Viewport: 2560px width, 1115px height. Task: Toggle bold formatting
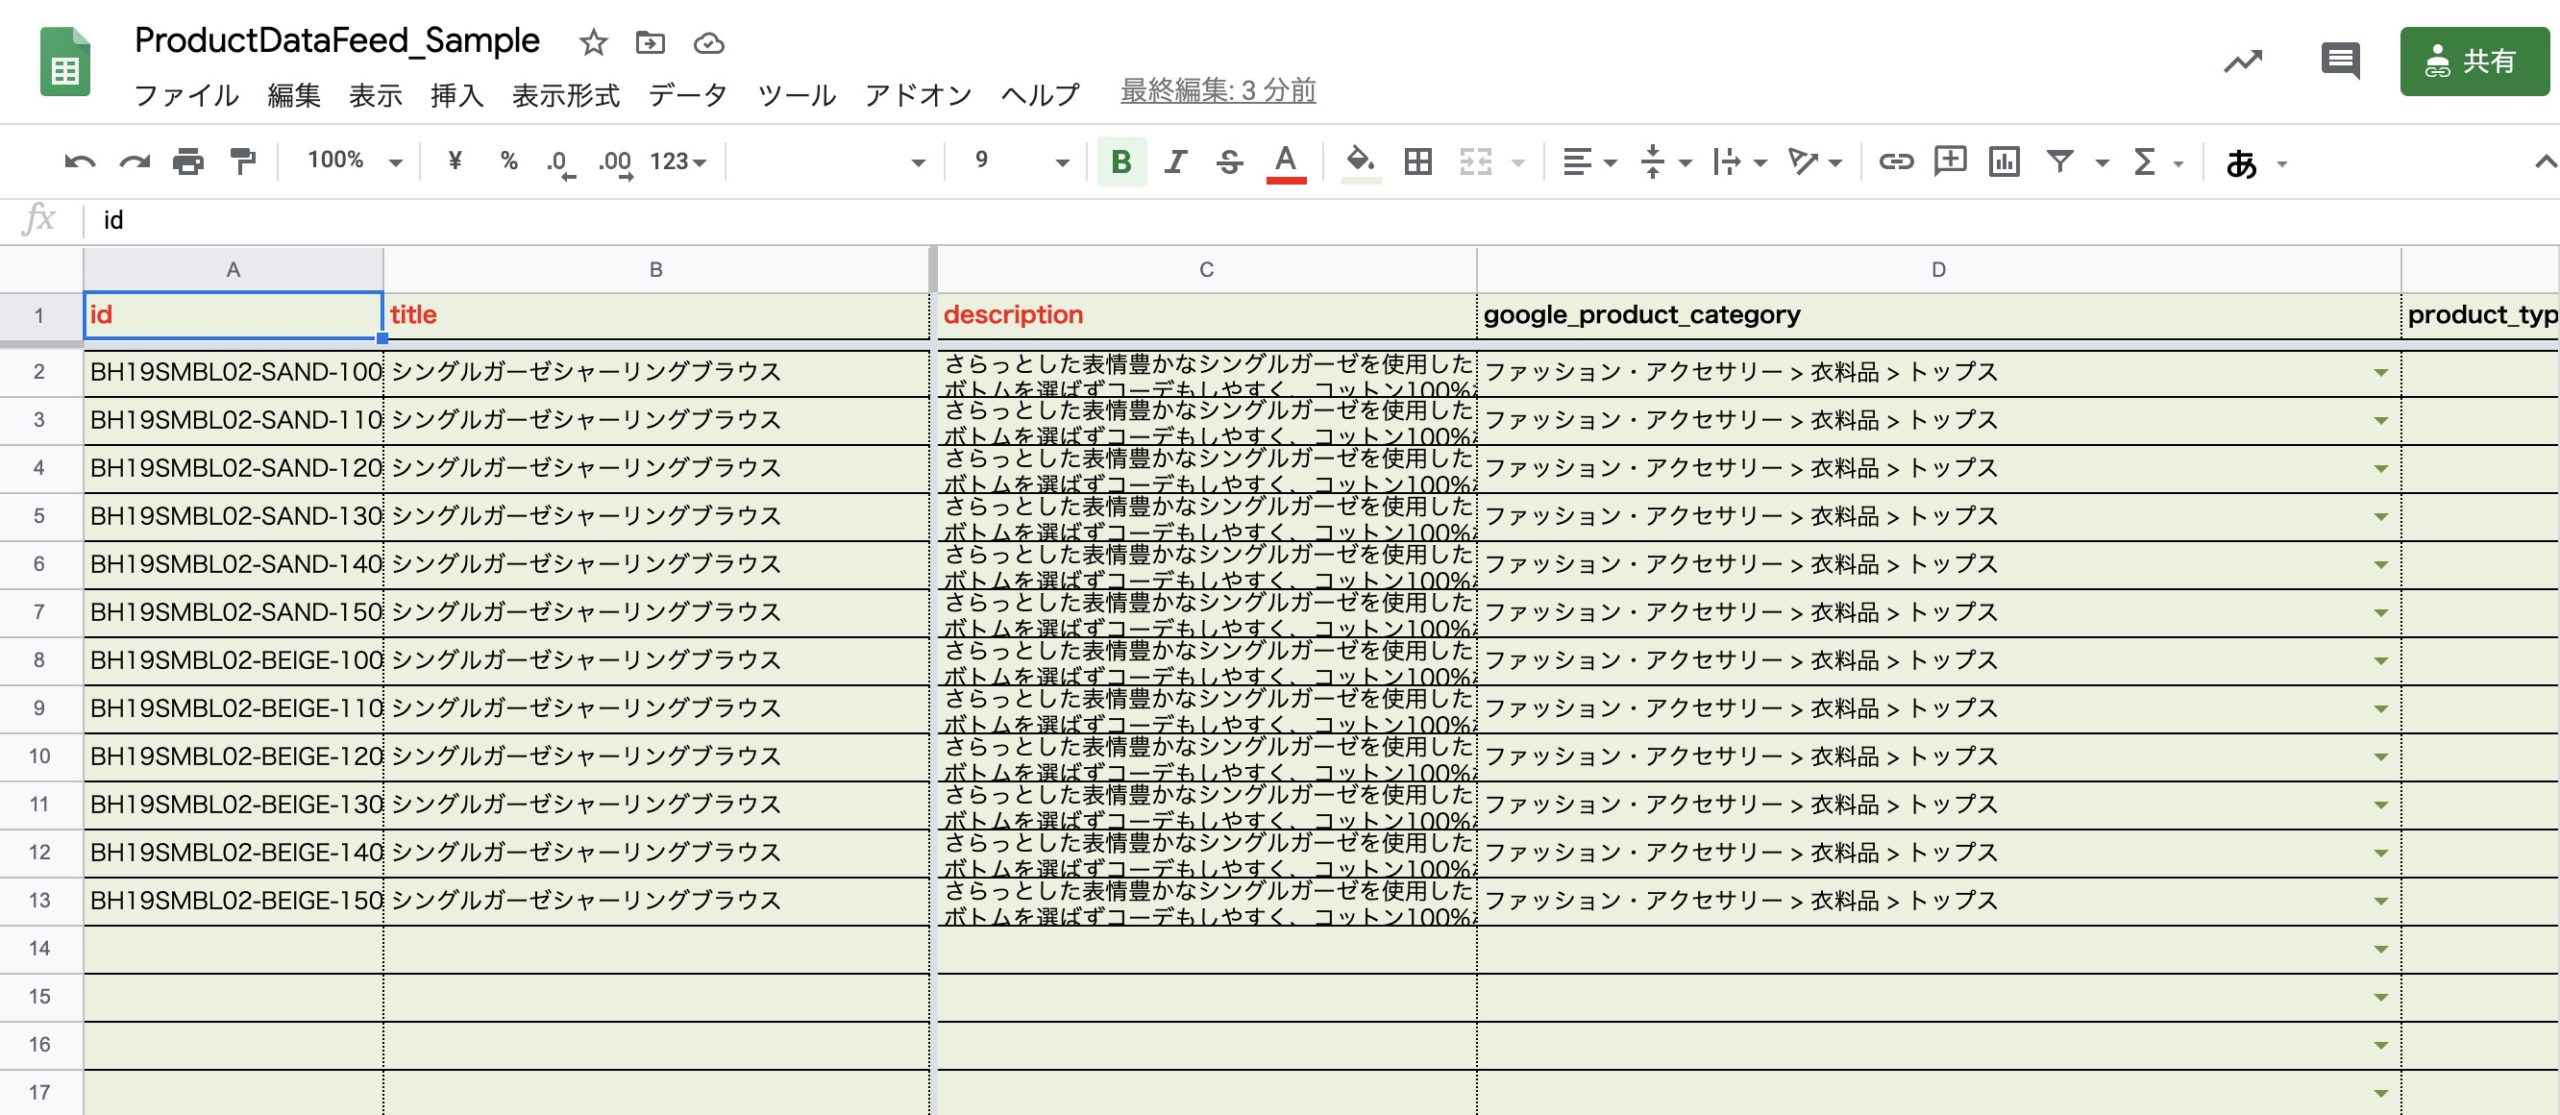[1121, 162]
